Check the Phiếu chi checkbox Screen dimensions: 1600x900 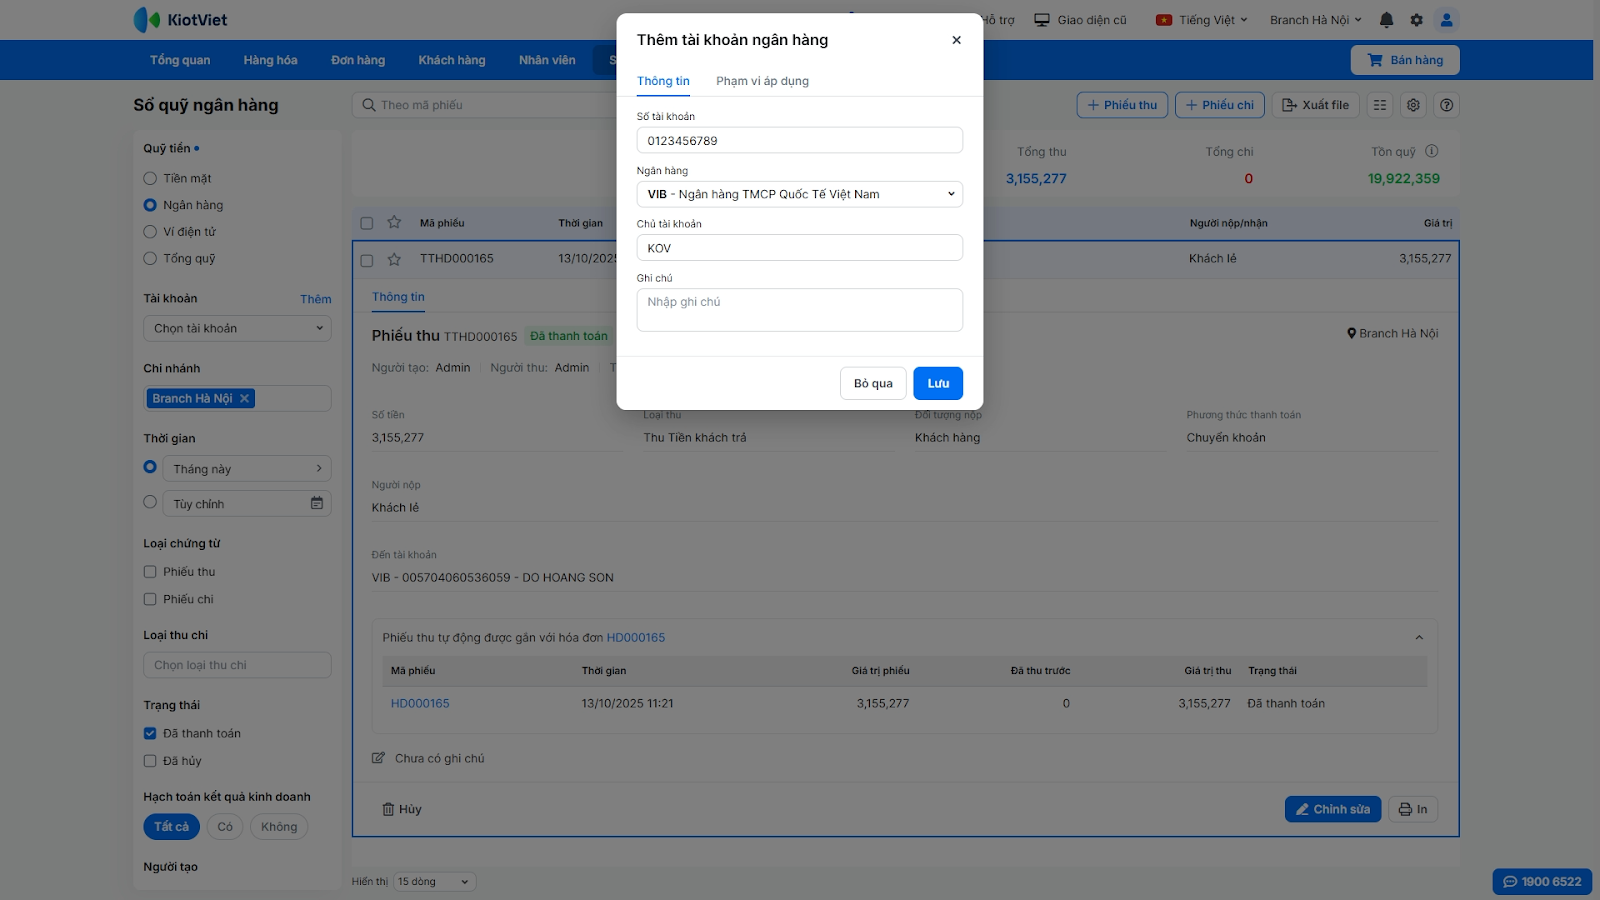[150, 599]
